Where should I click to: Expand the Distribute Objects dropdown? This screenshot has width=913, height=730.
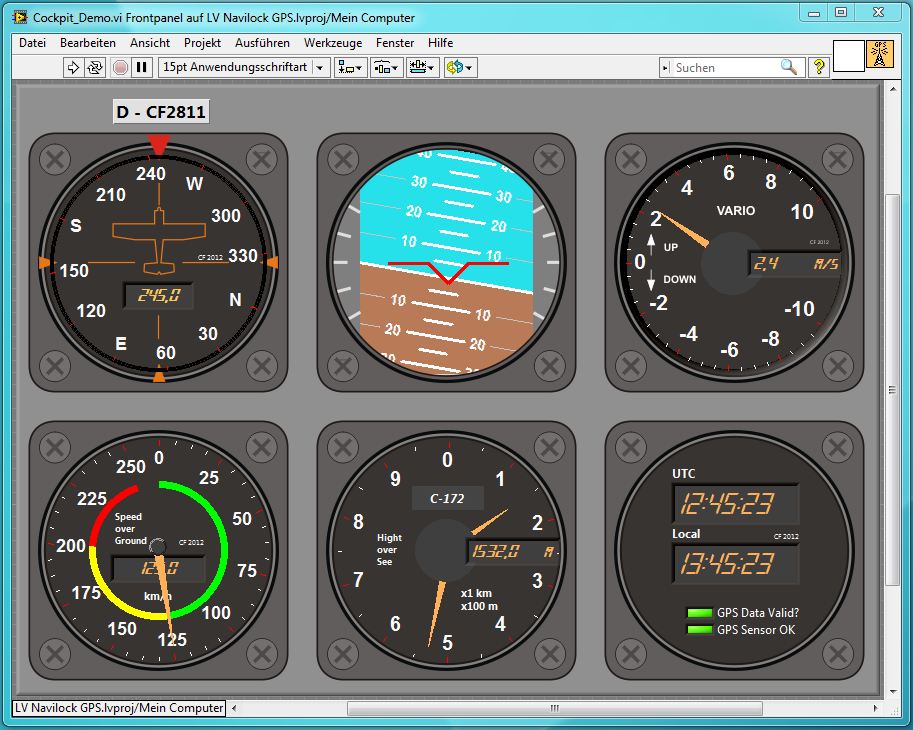tap(386, 67)
